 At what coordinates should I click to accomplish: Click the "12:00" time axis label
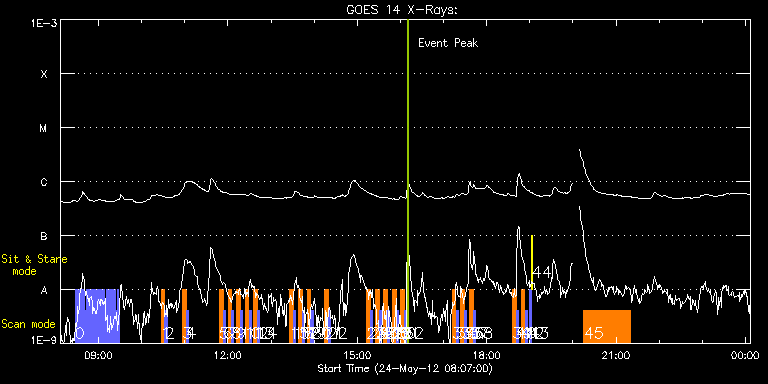(x=228, y=355)
